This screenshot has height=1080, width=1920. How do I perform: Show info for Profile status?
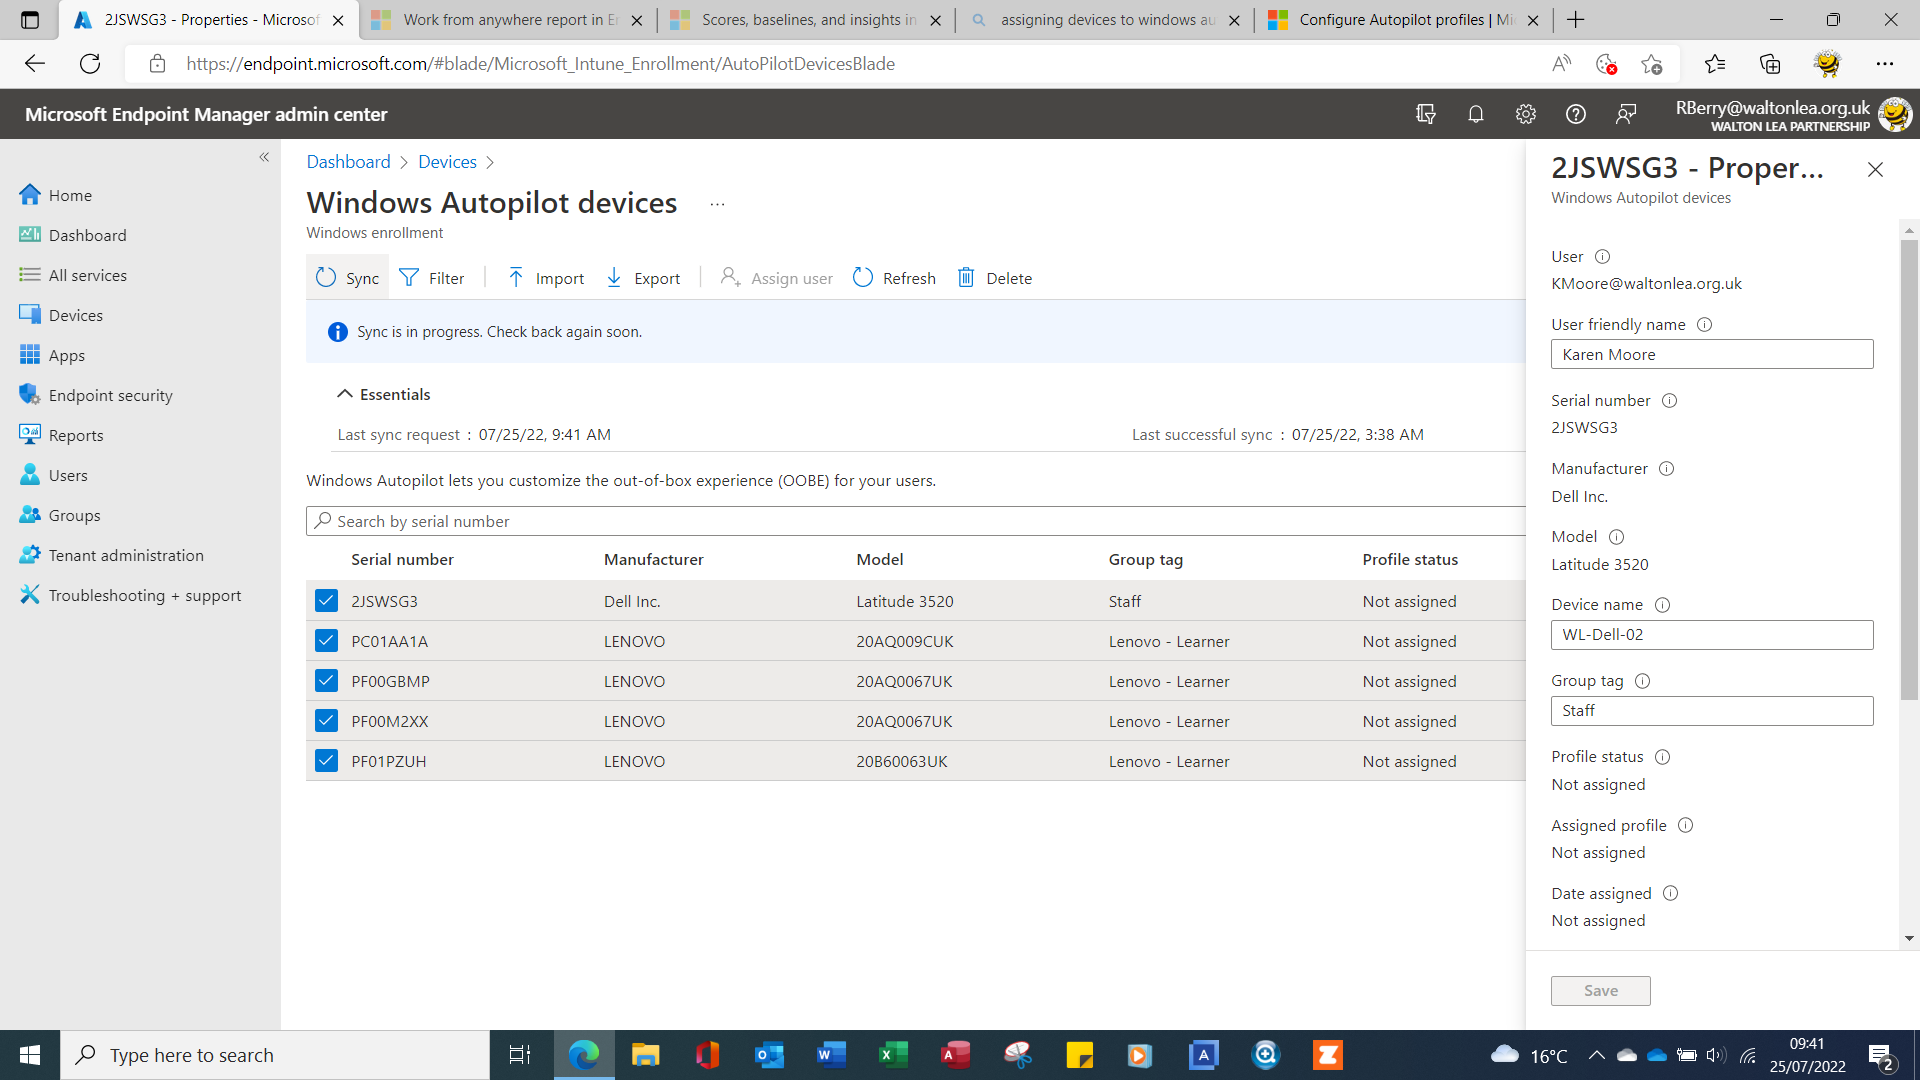click(1662, 757)
